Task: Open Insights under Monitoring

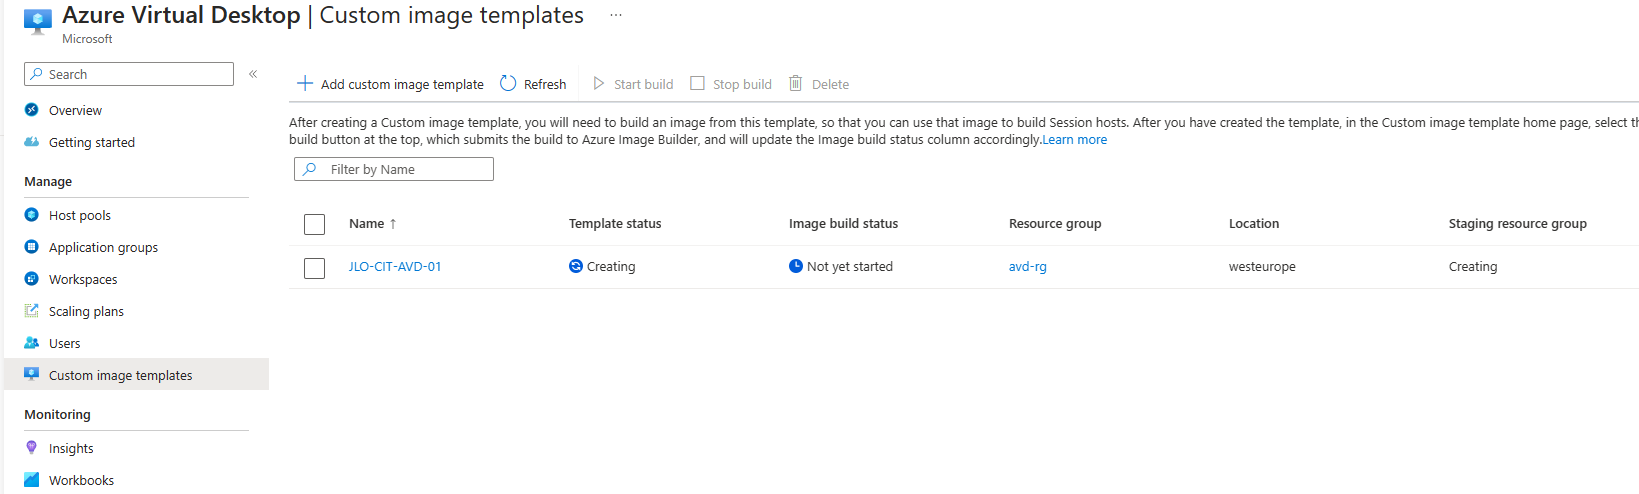Action: tap(71, 448)
